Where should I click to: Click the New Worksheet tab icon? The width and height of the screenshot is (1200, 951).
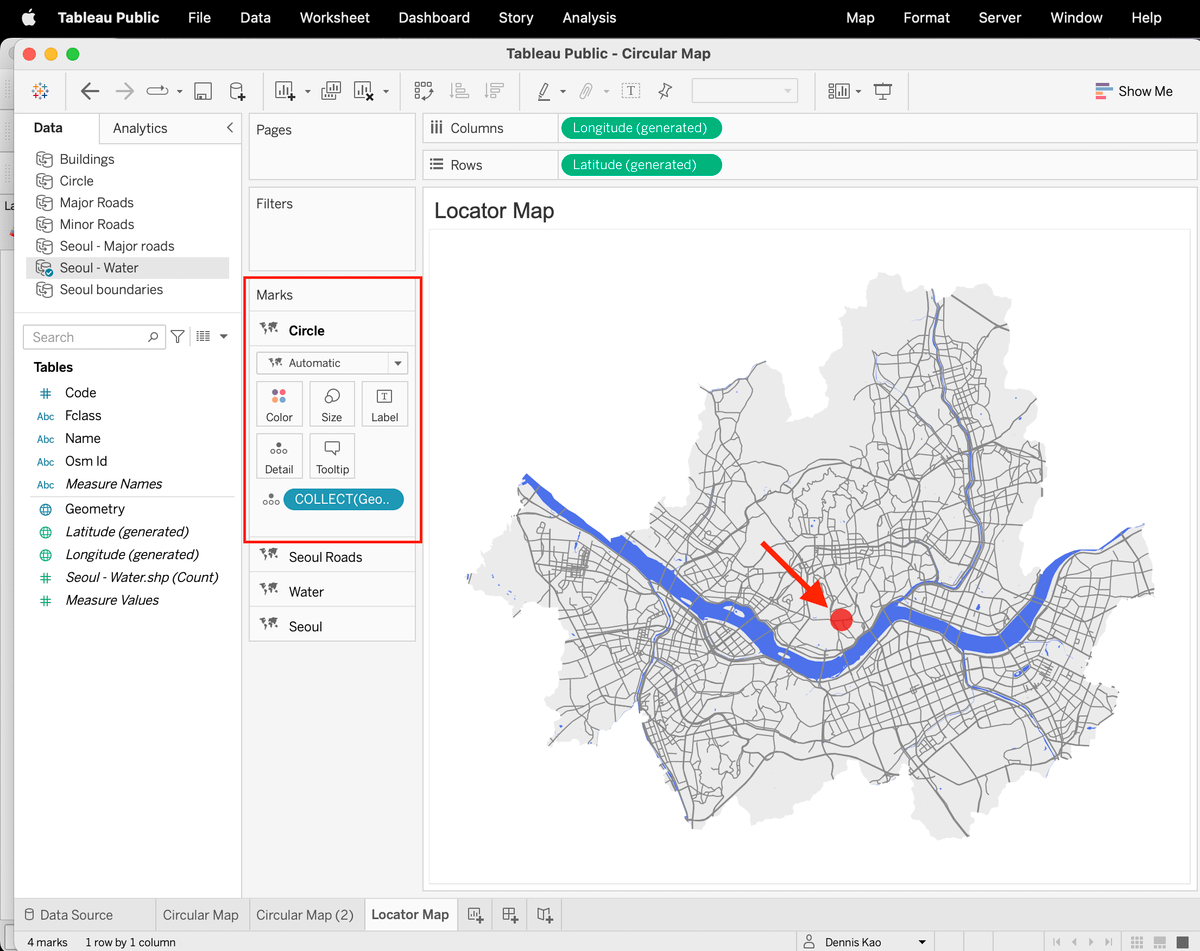pos(475,914)
